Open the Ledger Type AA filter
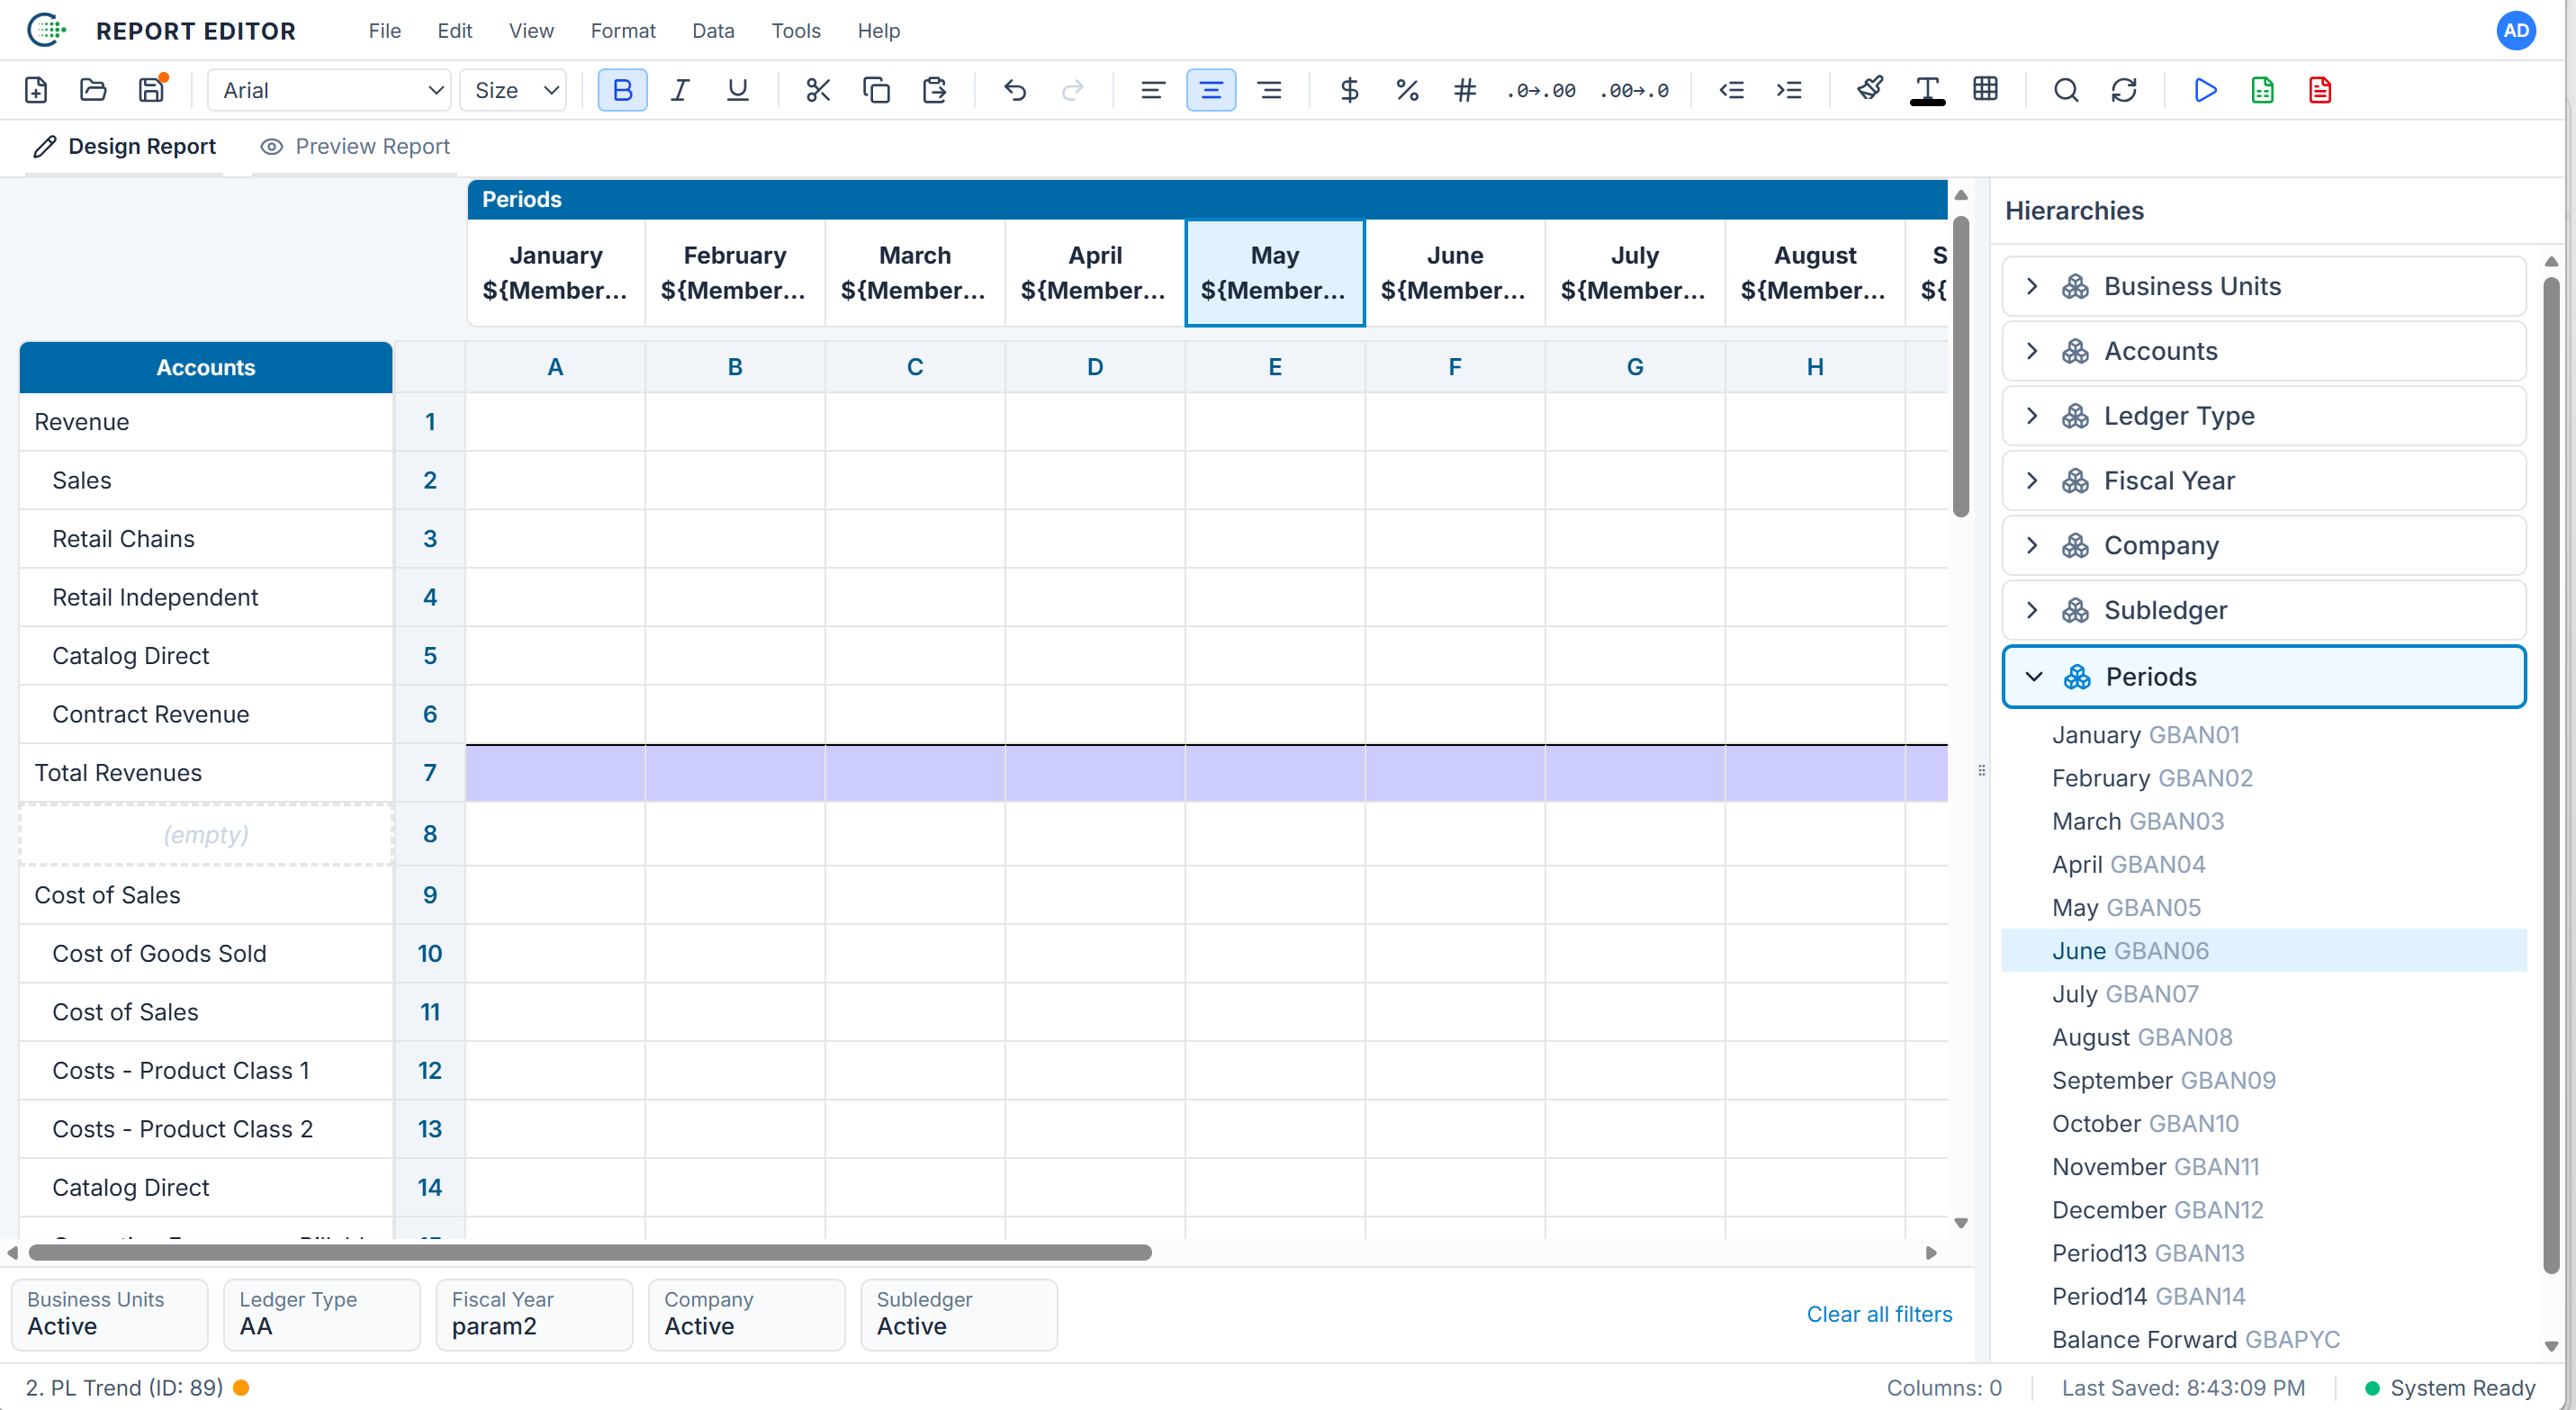The width and height of the screenshot is (2576, 1410). (x=322, y=1314)
